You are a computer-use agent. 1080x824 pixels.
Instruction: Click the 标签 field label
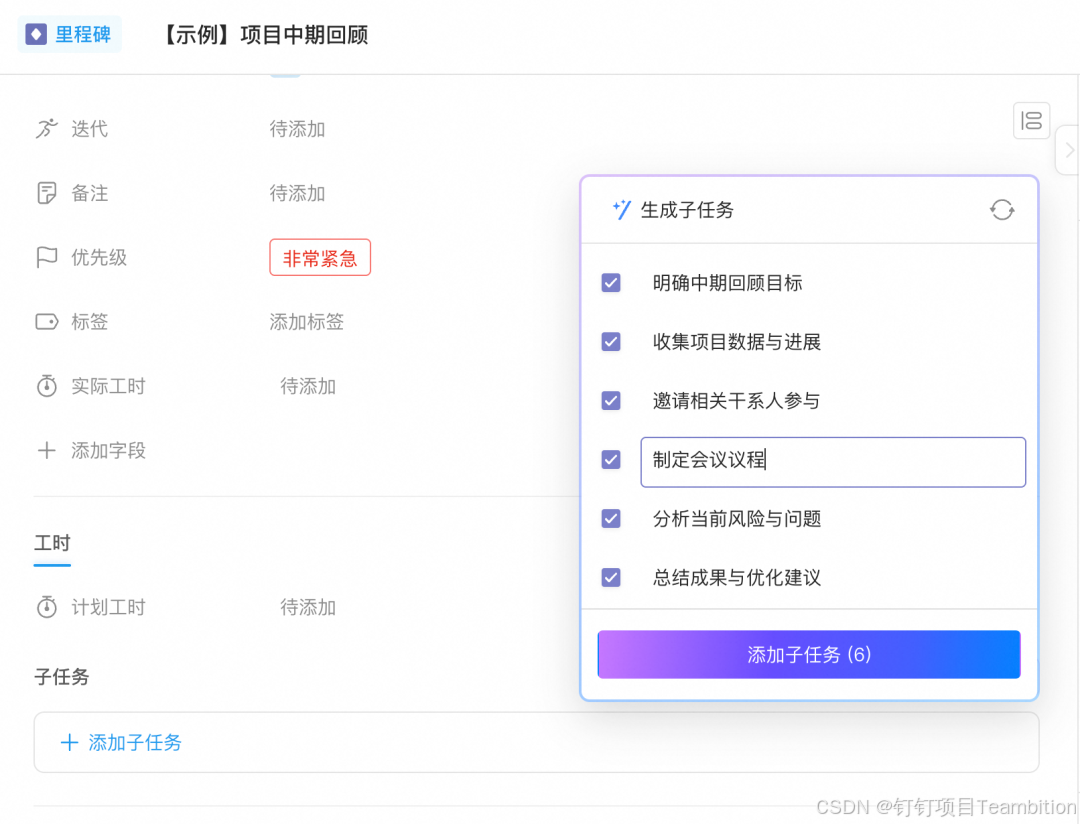(90, 322)
